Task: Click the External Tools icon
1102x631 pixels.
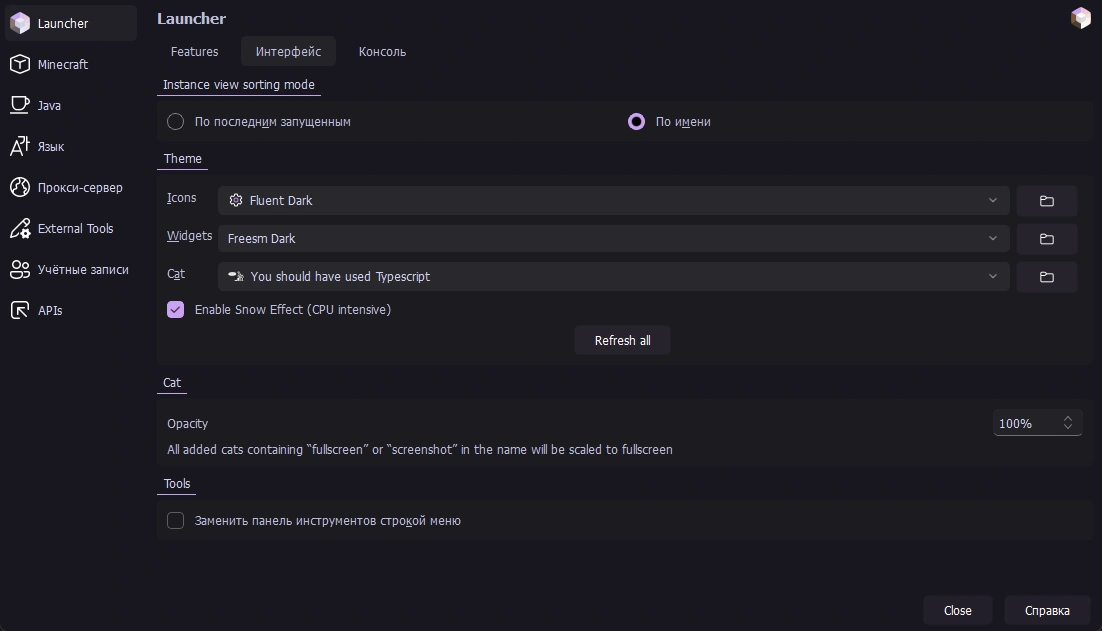Action: (x=19, y=228)
